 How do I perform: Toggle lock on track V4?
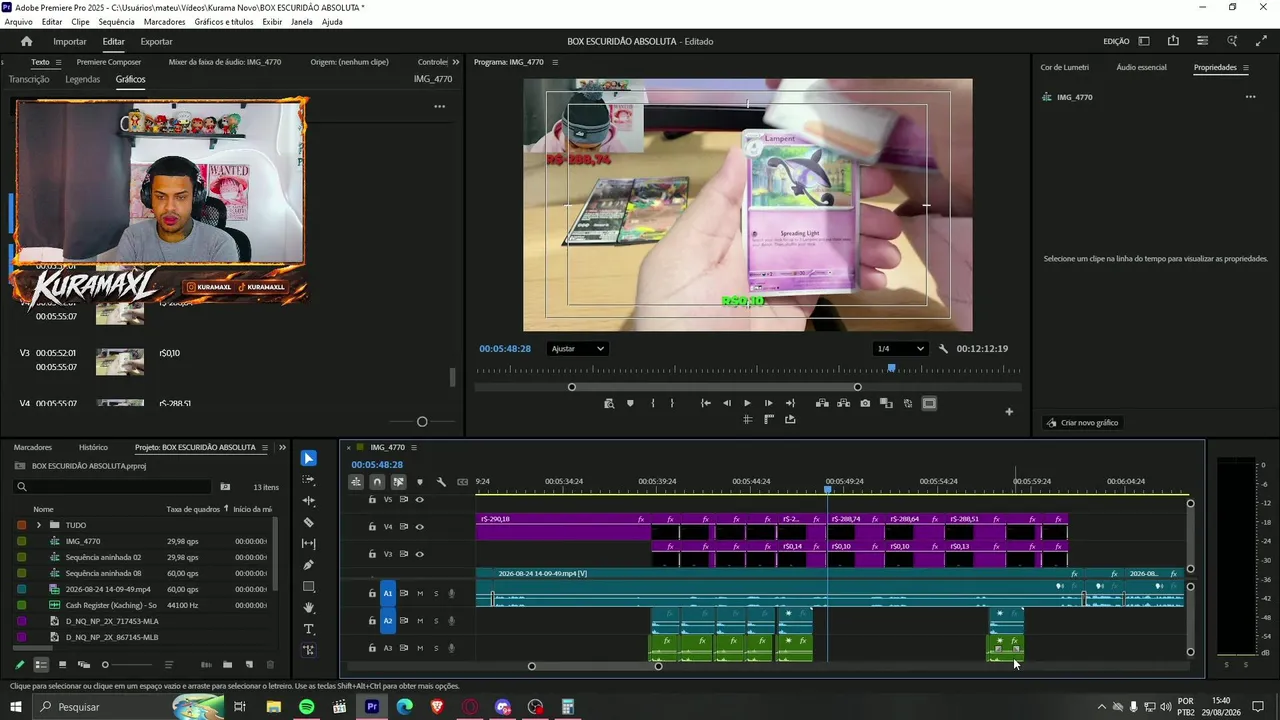(372, 527)
